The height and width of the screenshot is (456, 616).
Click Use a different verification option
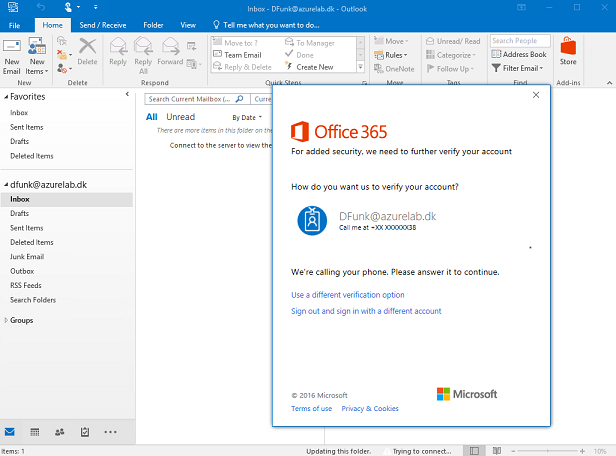348,295
